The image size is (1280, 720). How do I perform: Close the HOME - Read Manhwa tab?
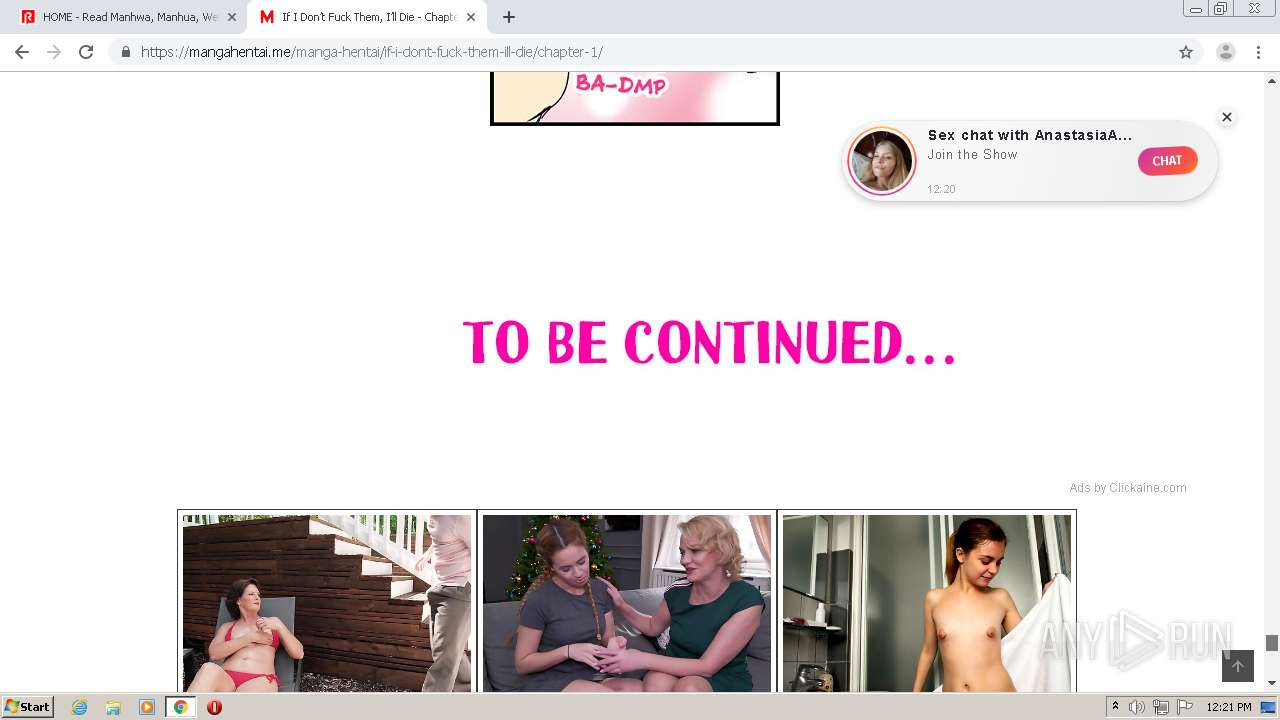click(232, 17)
